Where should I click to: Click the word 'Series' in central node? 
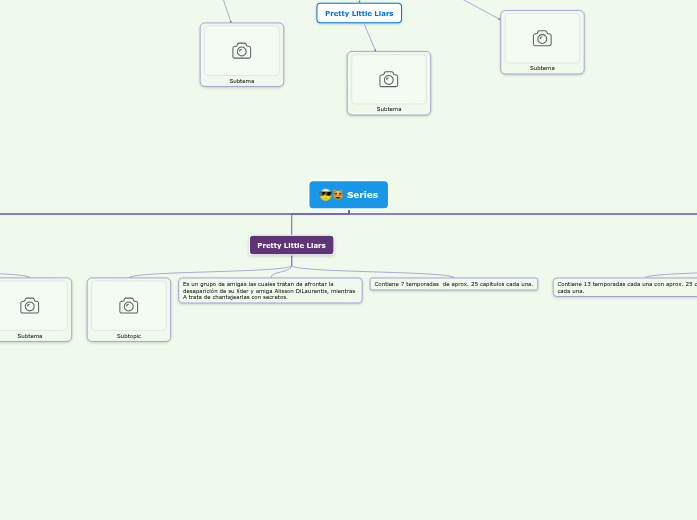click(362, 195)
